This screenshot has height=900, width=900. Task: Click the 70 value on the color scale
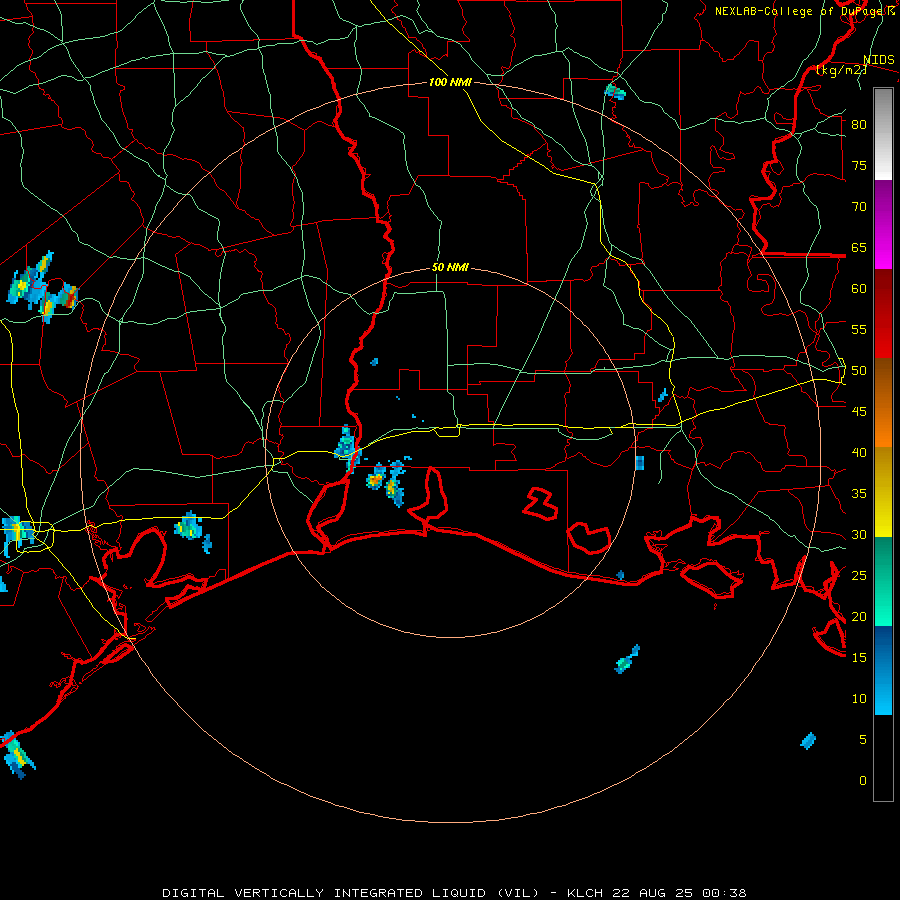coord(859,207)
